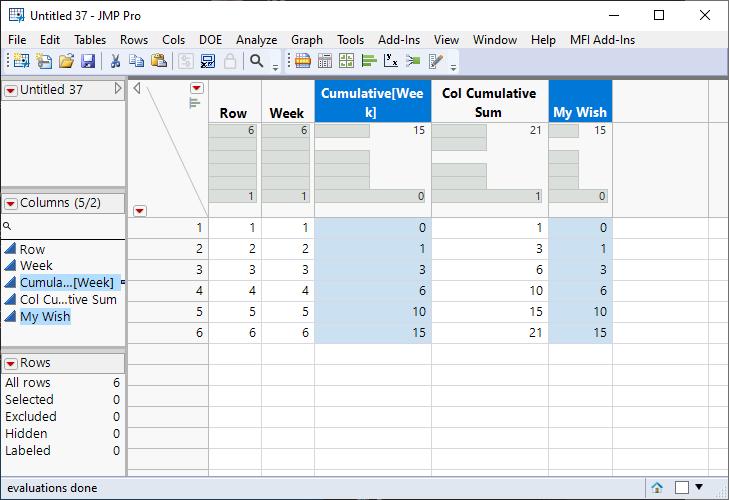Click the Cut scissors icon
Image resolution: width=729 pixels, height=500 pixels.
point(115,61)
